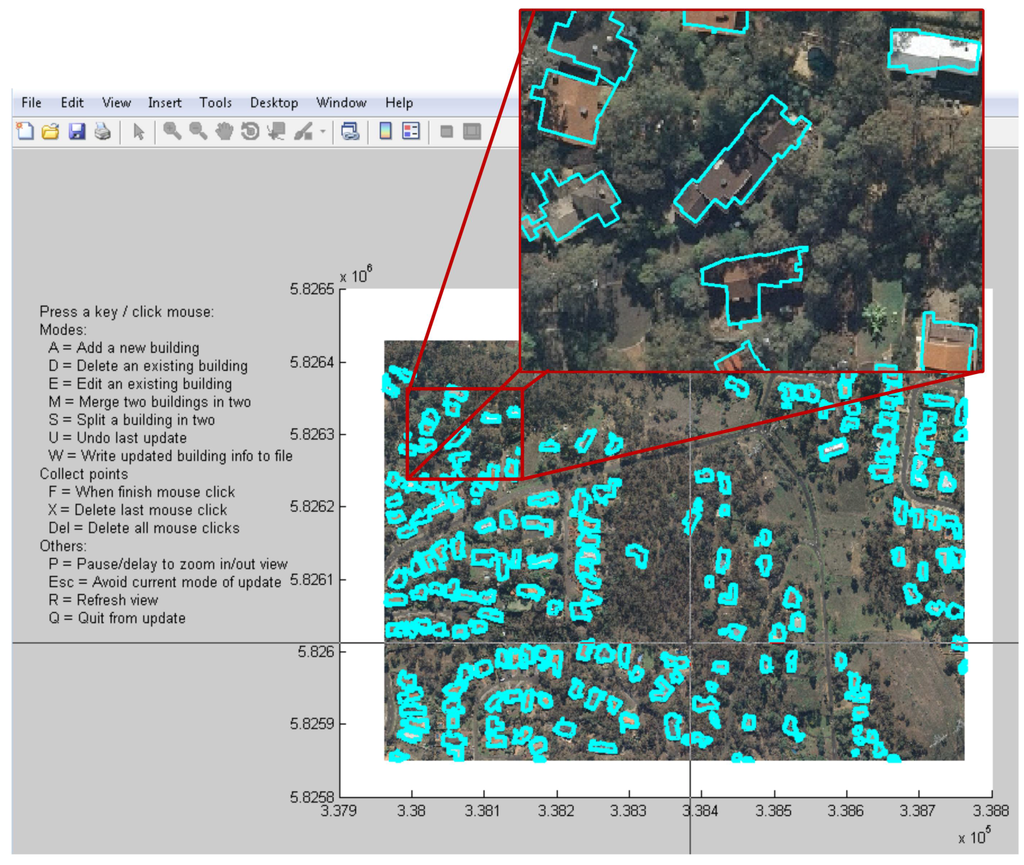The image size is (1024, 865).
Task: Toggle Zoom Out mode
Action: click(x=197, y=130)
